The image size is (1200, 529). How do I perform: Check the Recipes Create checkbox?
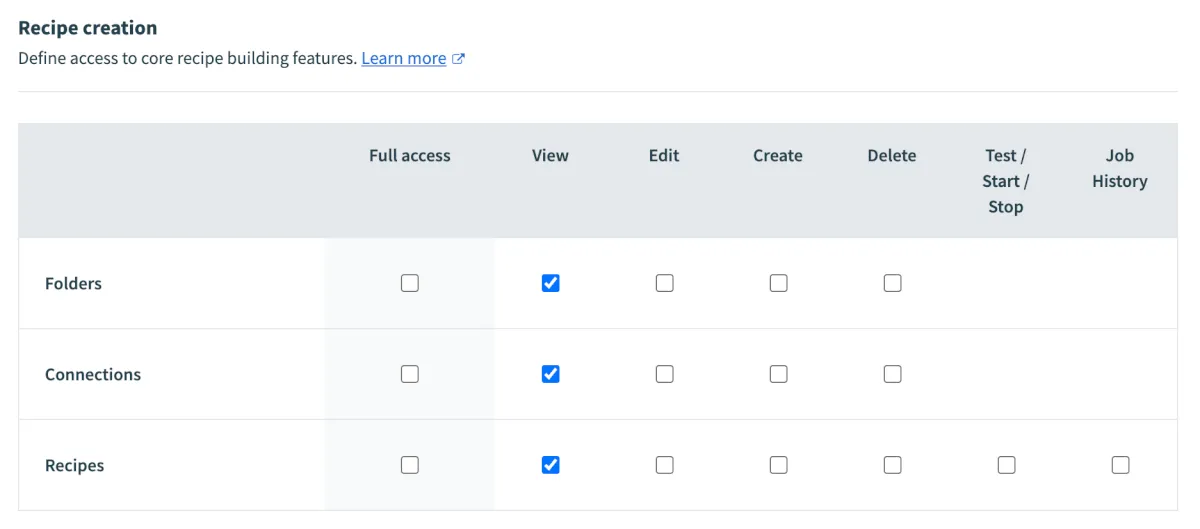778,465
